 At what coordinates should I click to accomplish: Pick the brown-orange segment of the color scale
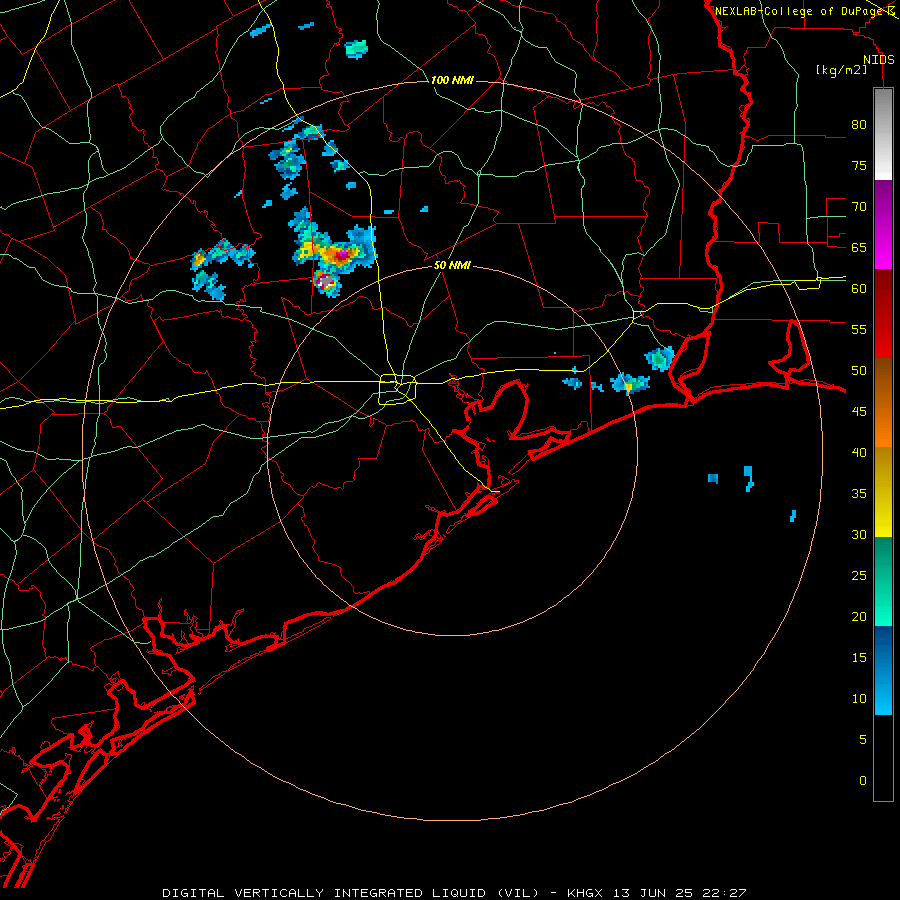883,402
